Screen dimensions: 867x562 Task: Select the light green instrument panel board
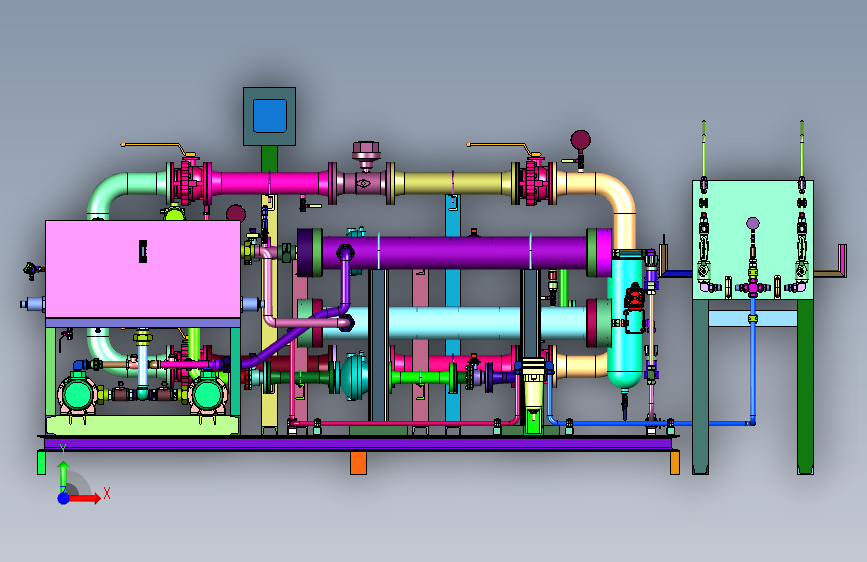coord(753,240)
